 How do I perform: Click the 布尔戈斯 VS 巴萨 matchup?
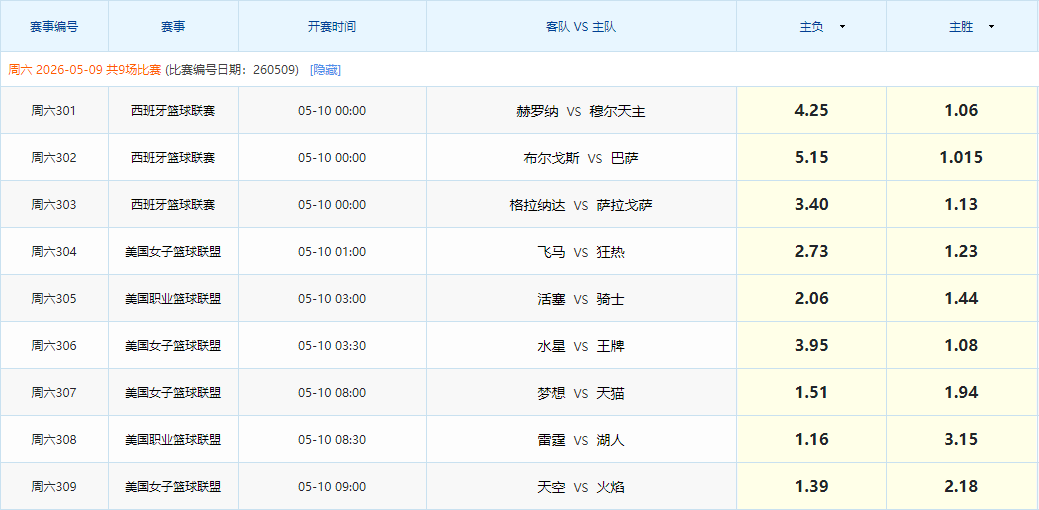coord(581,158)
